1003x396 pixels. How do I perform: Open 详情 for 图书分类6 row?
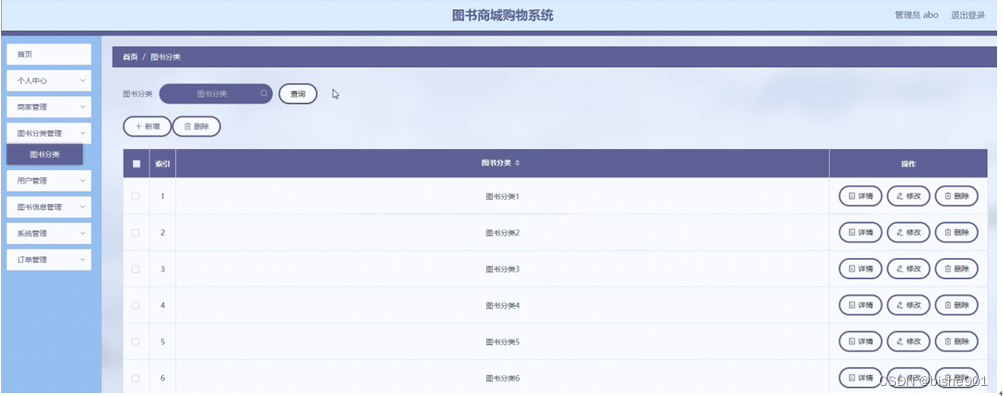pos(860,377)
